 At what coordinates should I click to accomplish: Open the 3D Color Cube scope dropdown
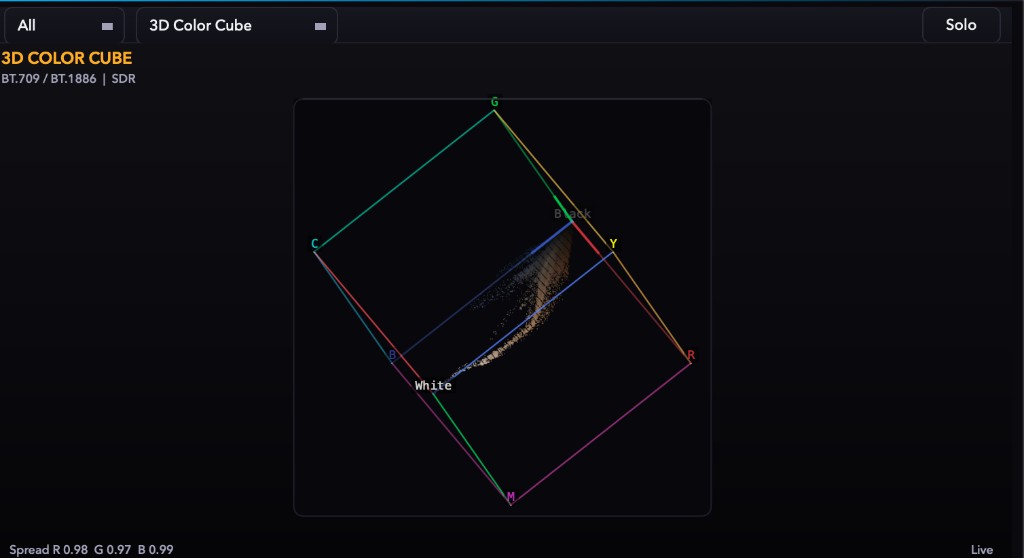(236, 25)
